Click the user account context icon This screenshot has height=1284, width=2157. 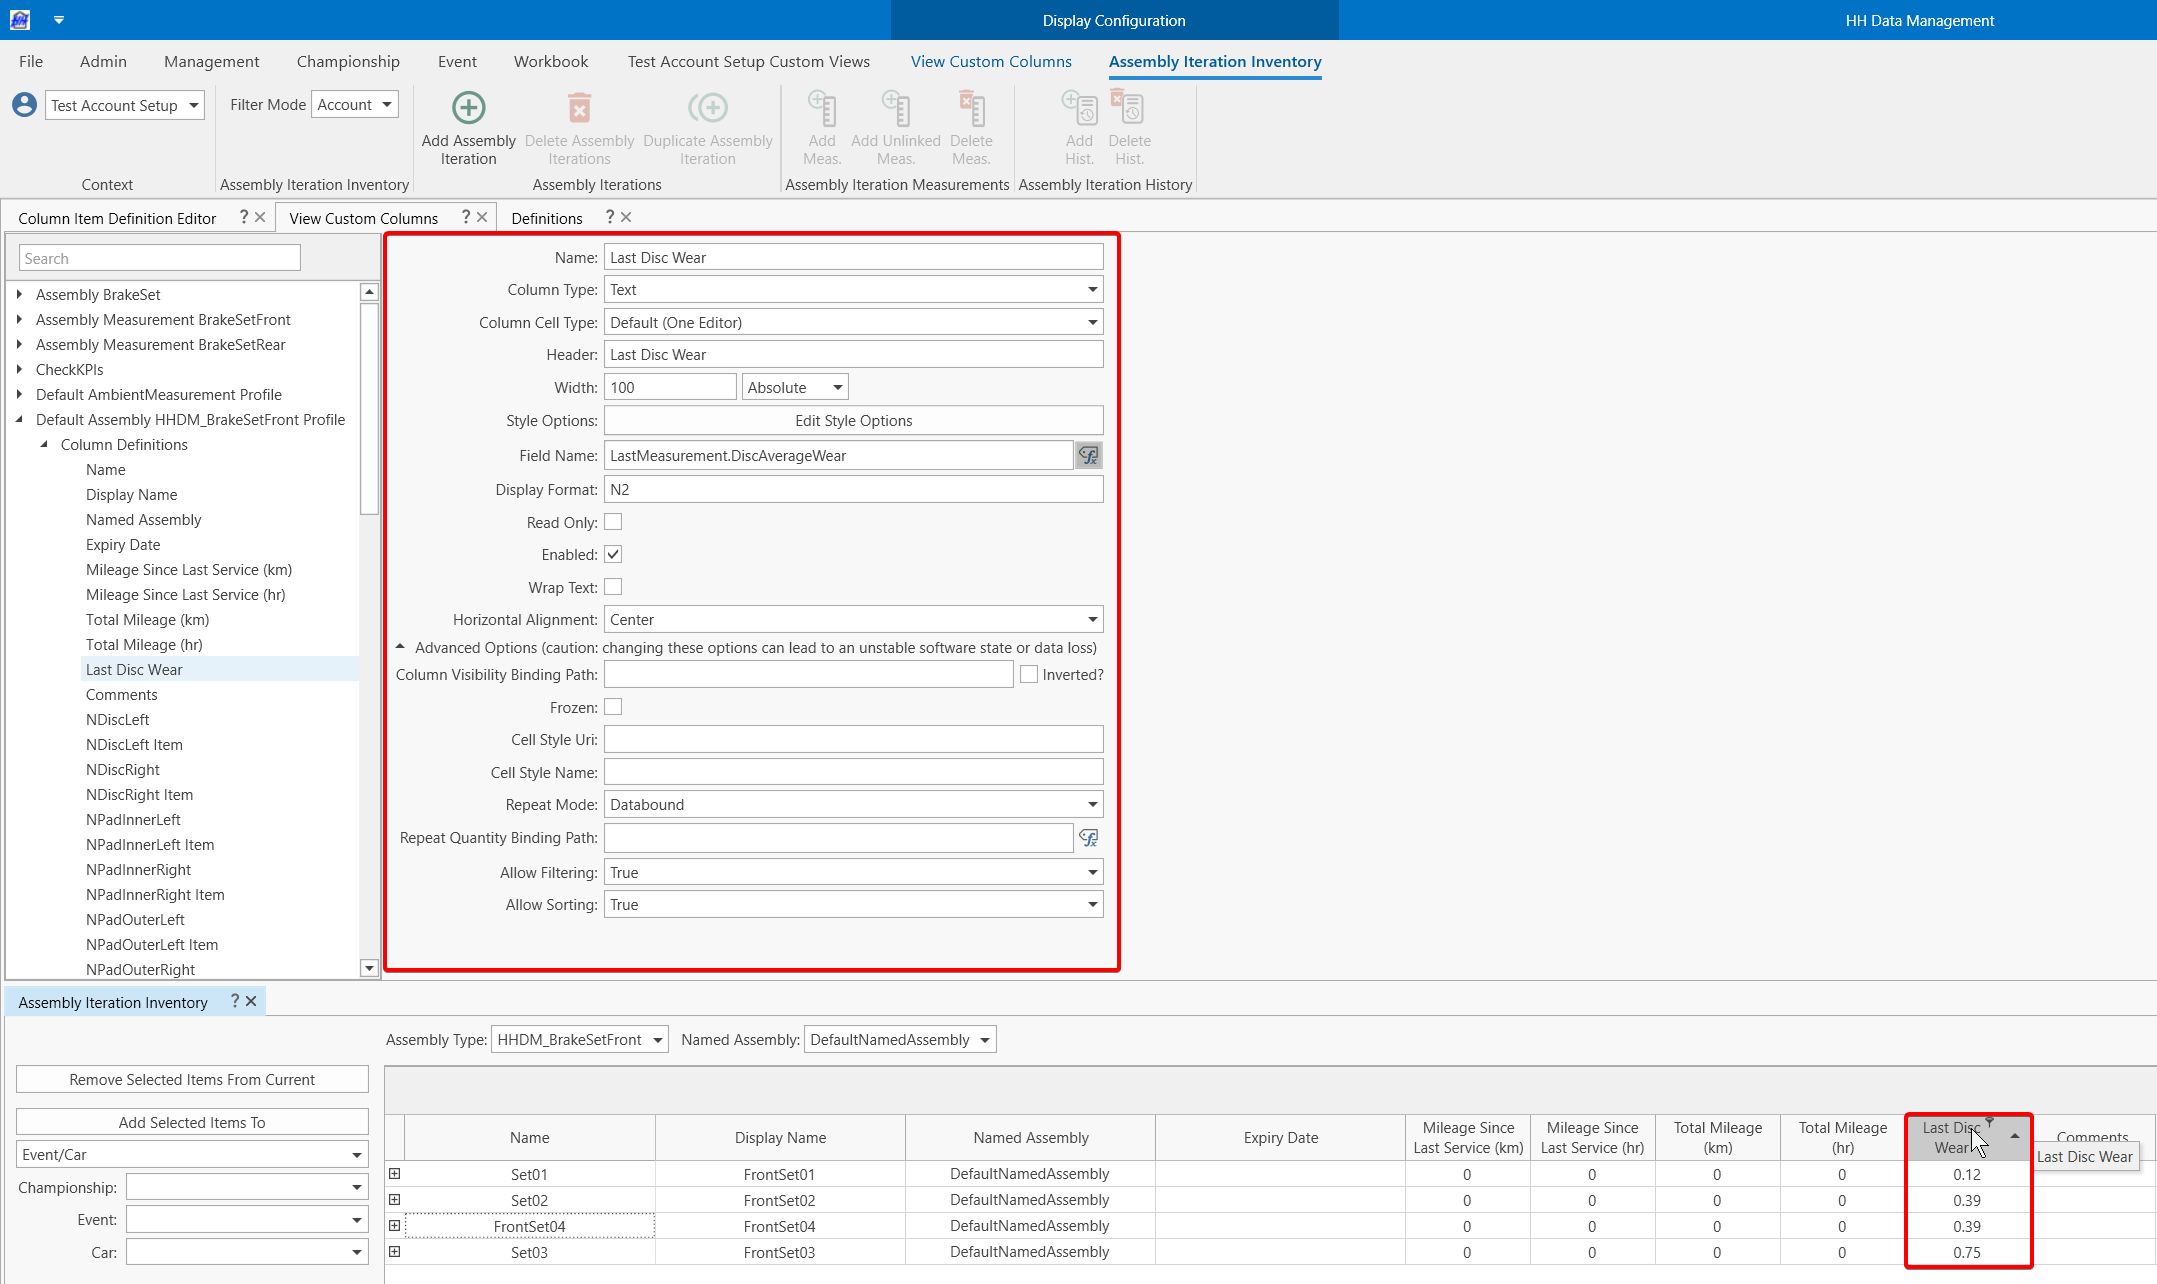[24, 105]
